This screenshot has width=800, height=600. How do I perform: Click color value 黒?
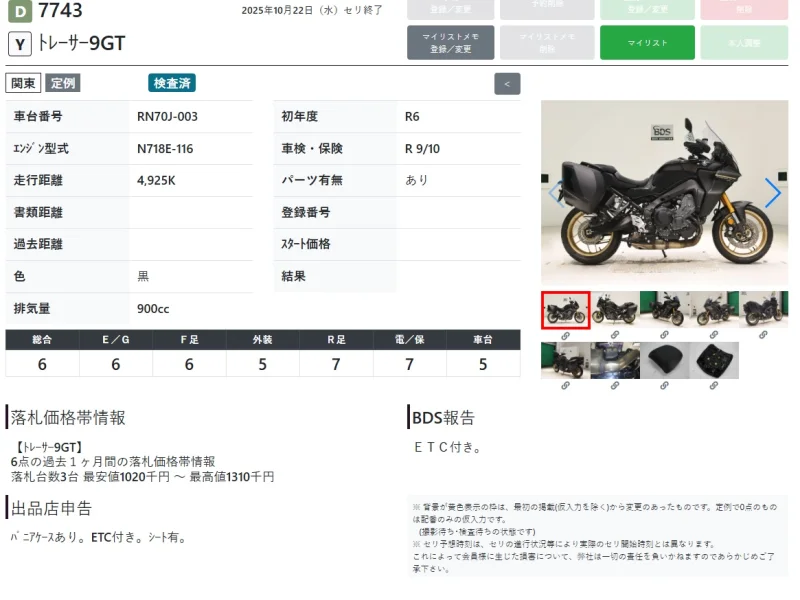(143, 277)
